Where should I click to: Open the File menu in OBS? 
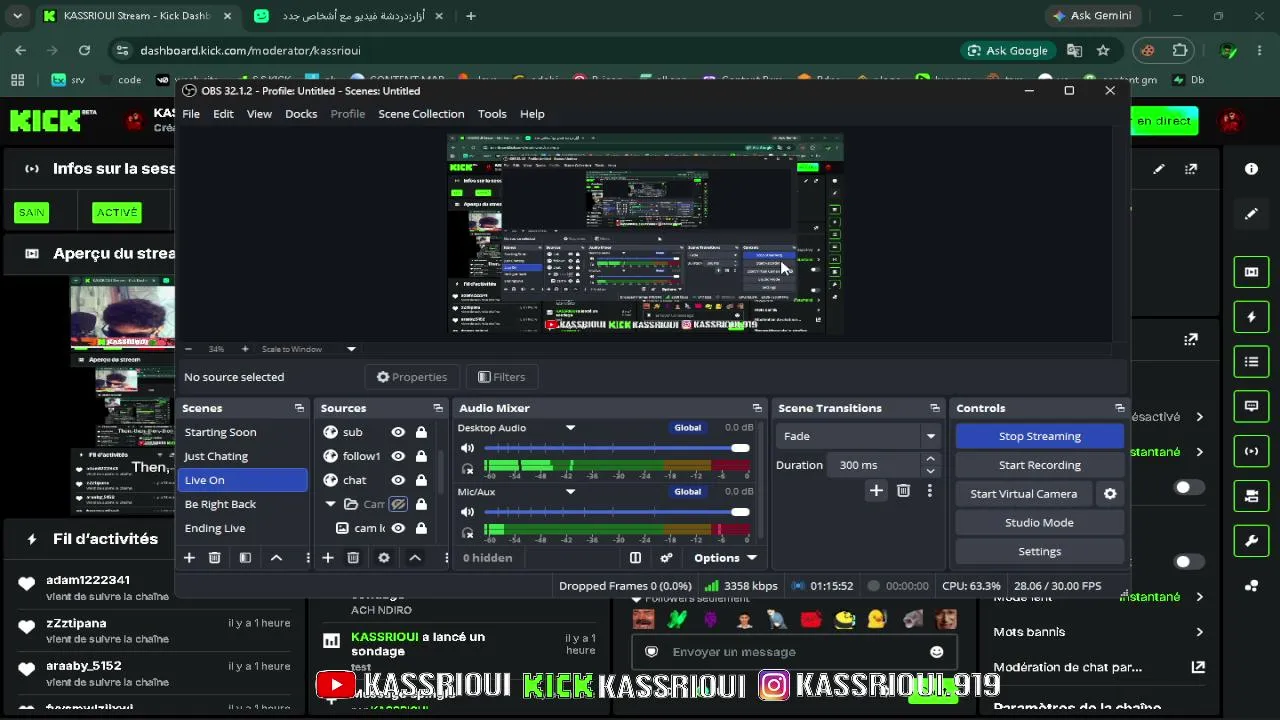click(x=191, y=114)
